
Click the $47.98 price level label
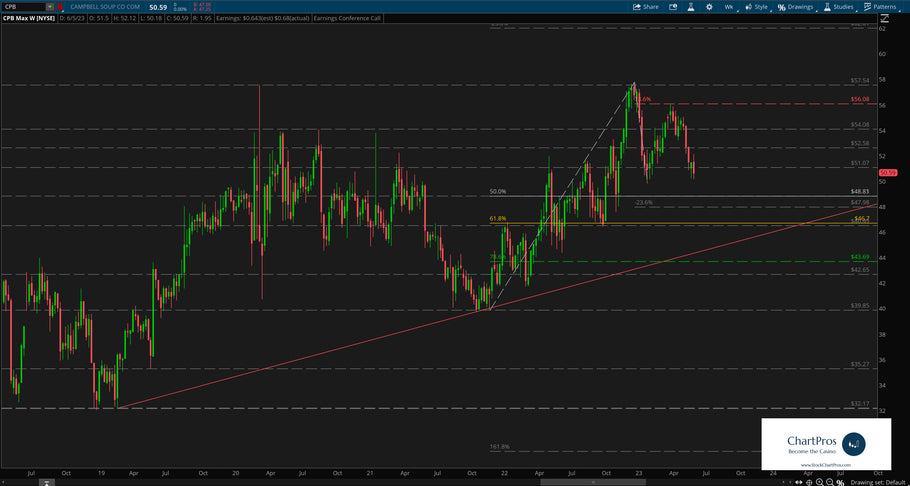pos(860,202)
